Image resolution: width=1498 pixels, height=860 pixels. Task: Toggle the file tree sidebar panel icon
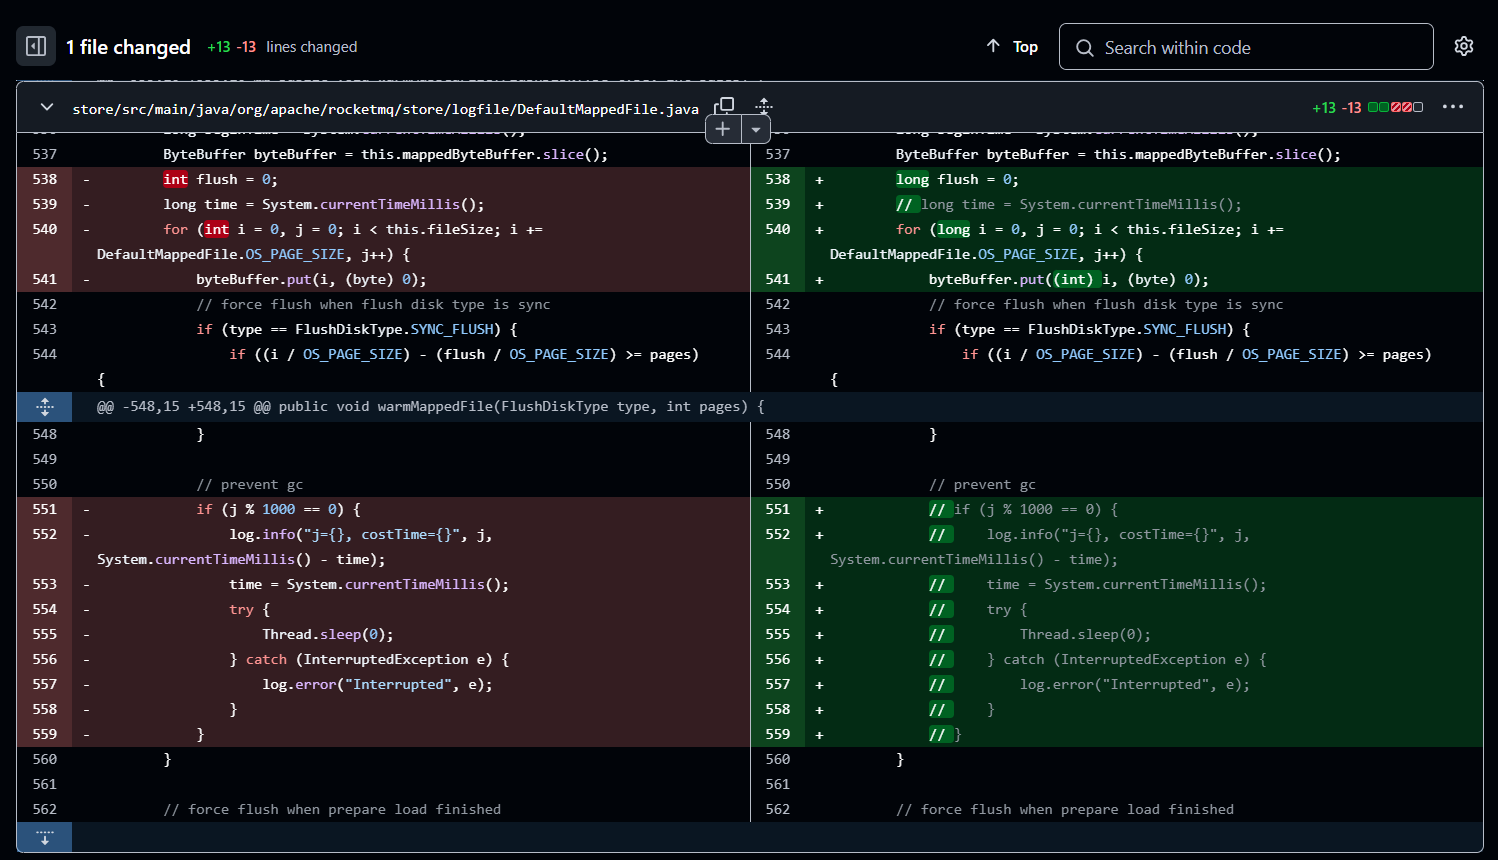(36, 46)
